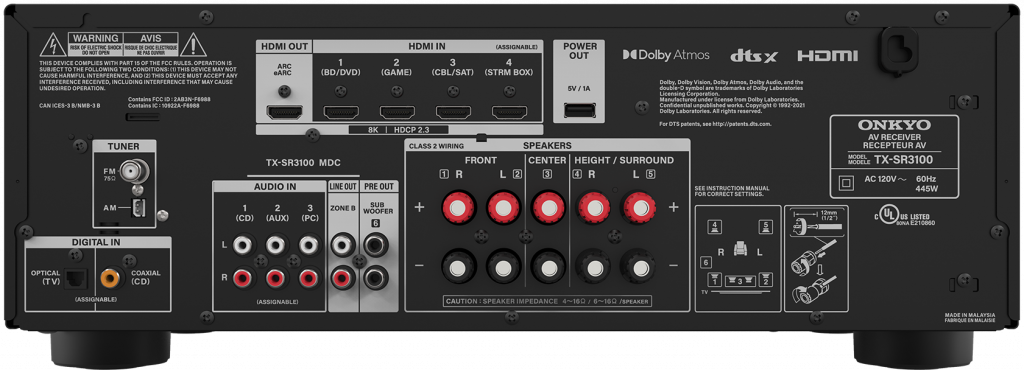Click the POWER OUT 5V/1A USB port
Image resolution: width=1024 pixels, height=370 pixels.
tap(579, 110)
